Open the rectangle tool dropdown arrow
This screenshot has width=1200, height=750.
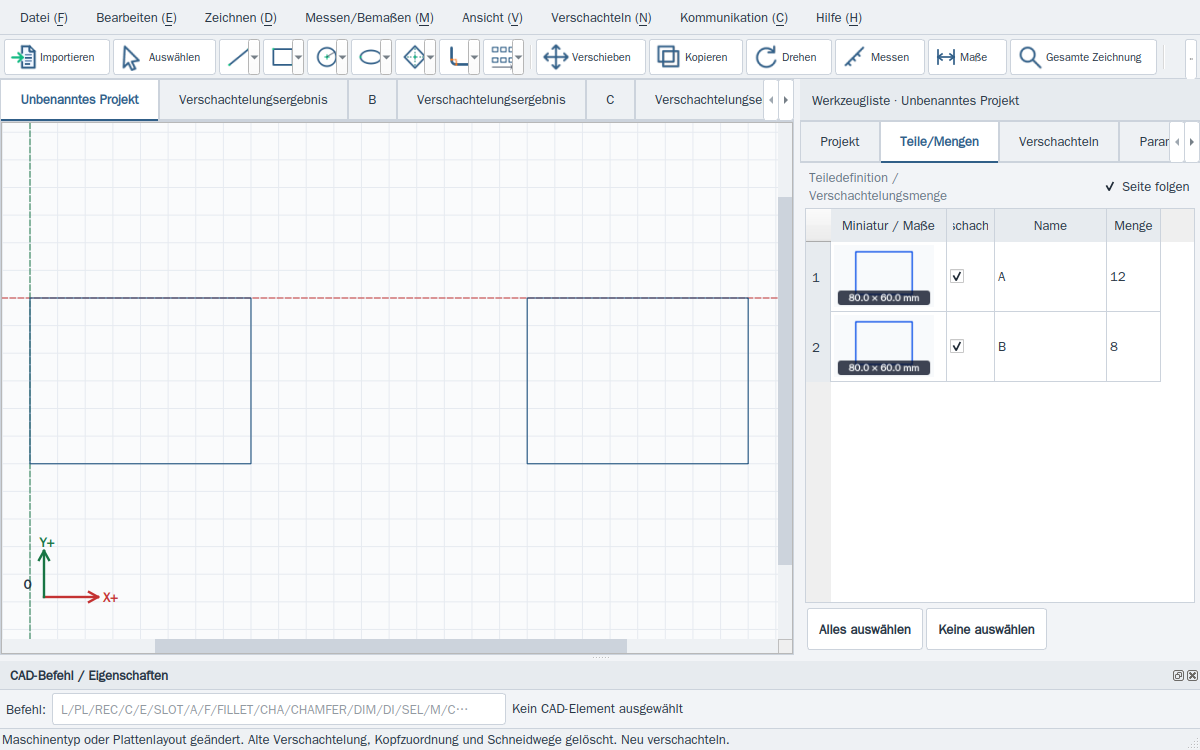(x=298, y=57)
